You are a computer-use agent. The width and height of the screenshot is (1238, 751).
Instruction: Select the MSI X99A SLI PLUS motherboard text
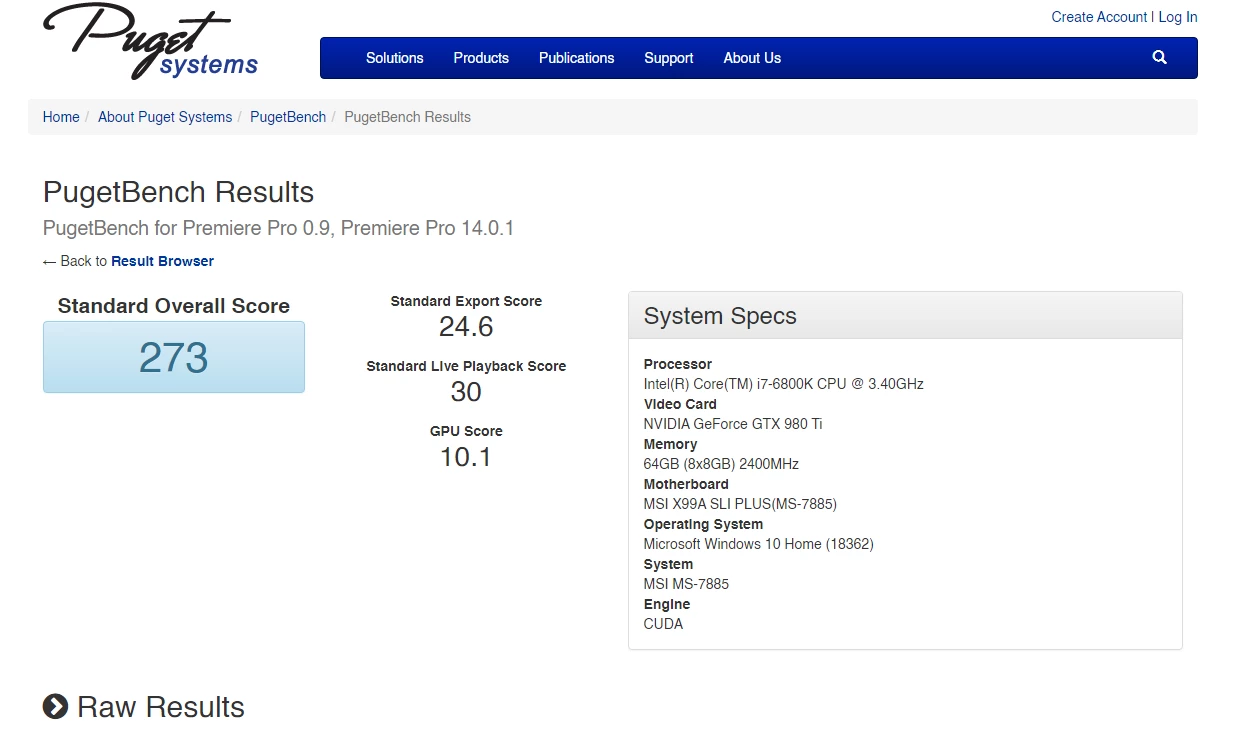(x=740, y=504)
